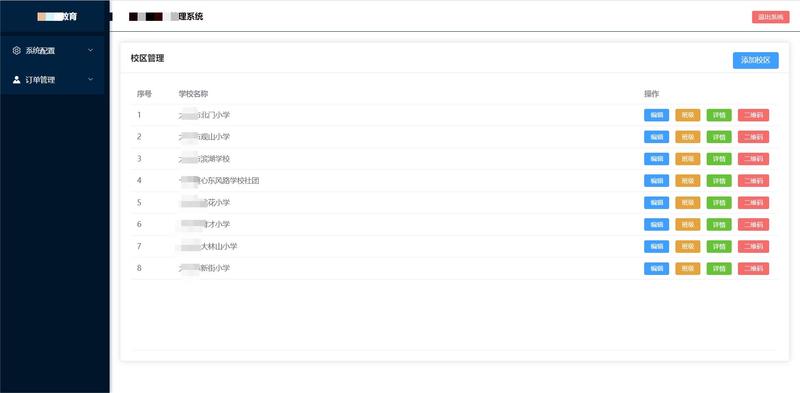Viewport: 800px width, 393px height.
Task: Expand the 系统配置 chevron arrow
Action: (x=90, y=51)
